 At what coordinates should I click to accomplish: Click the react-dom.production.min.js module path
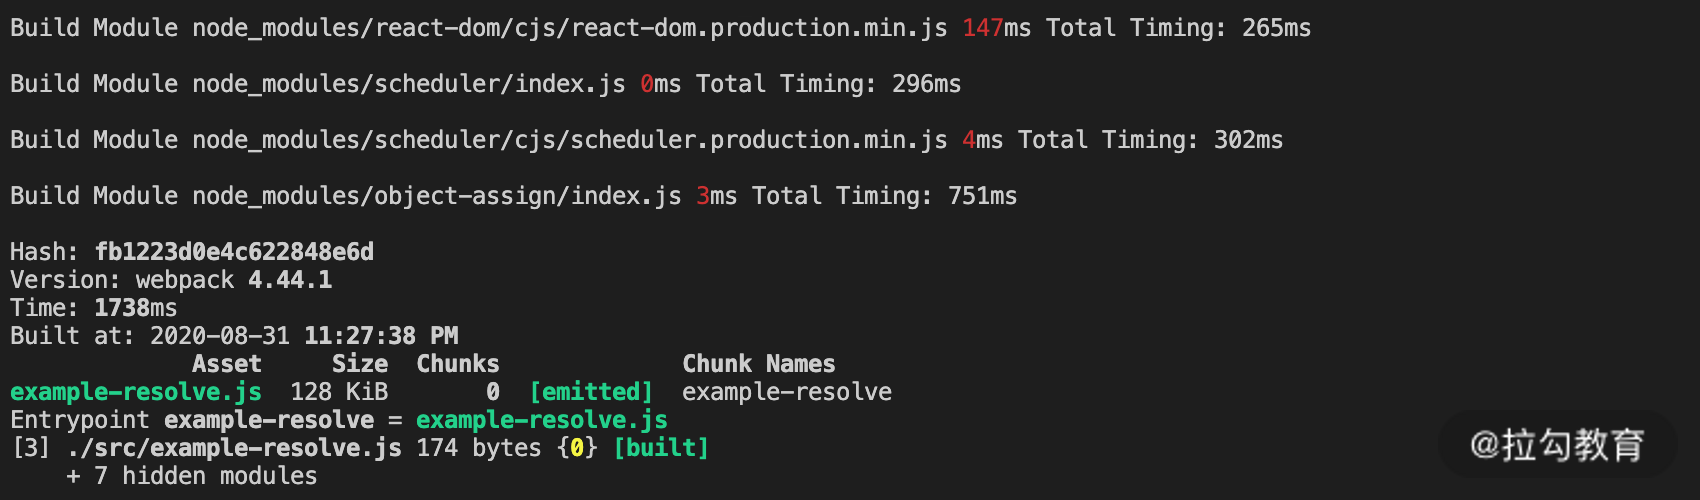[x=570, y=28]
